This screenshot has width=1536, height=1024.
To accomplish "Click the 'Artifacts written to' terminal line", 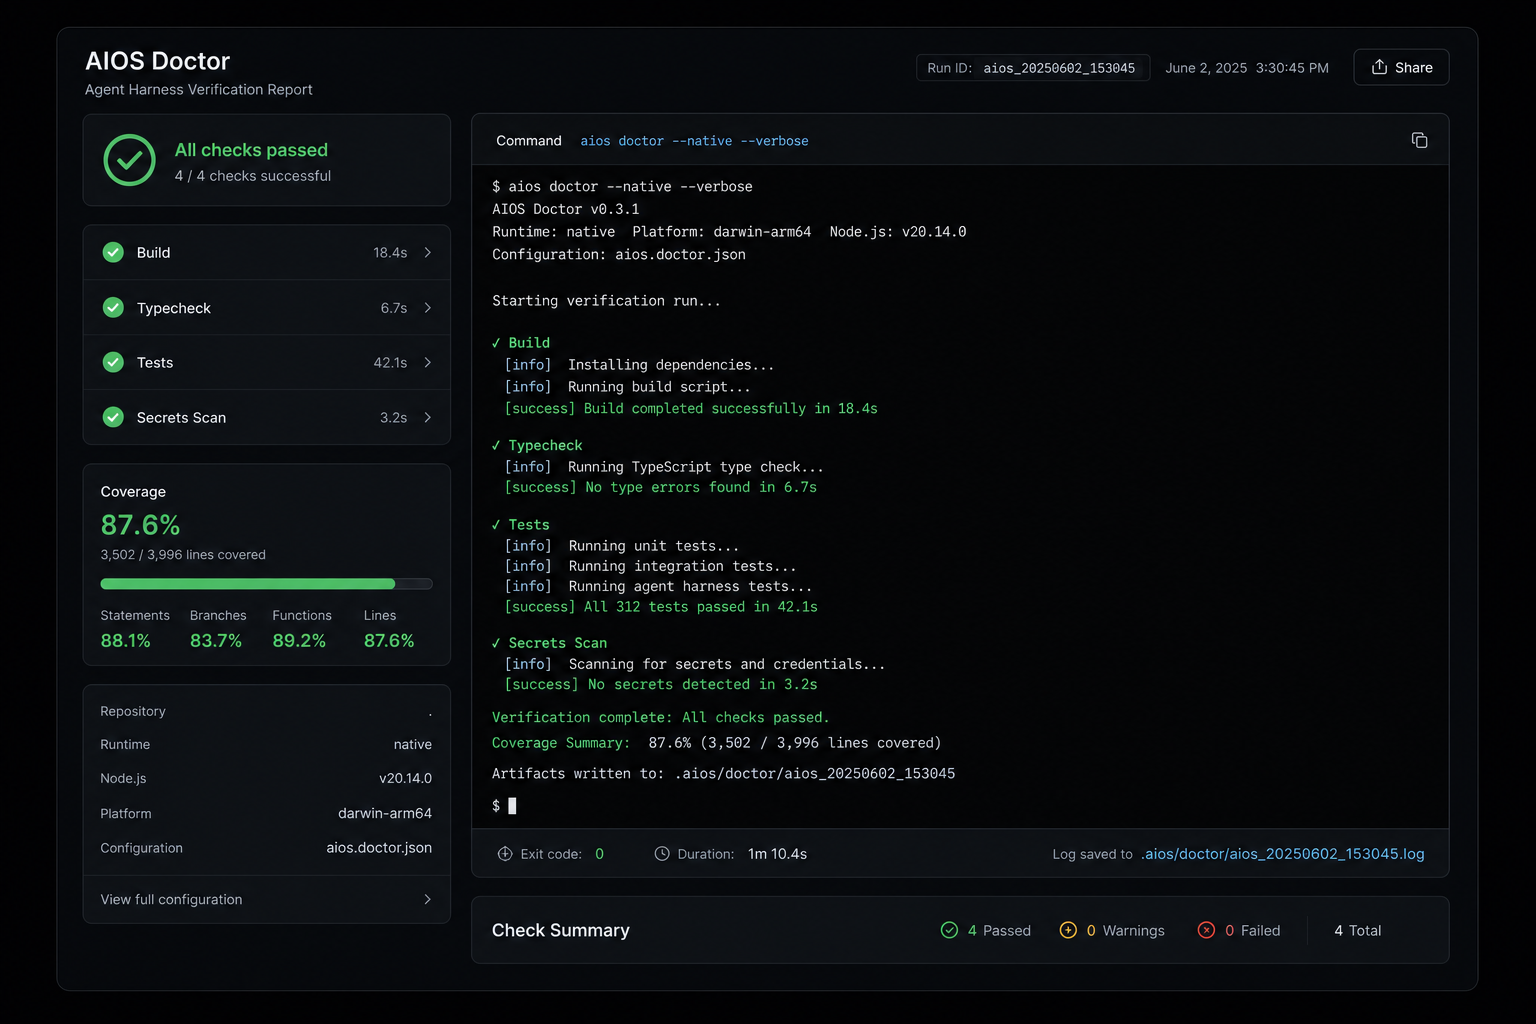I will click(723, 774).
